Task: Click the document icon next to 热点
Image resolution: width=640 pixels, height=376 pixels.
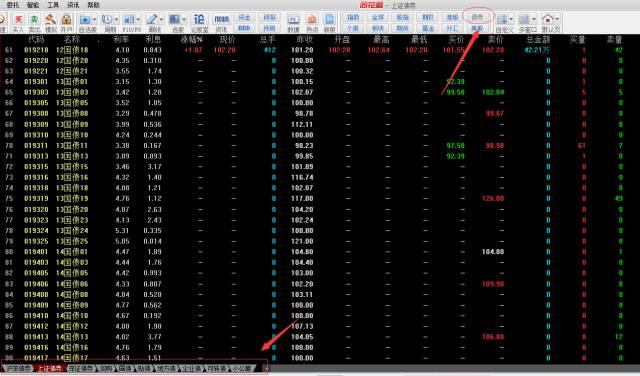Action: [x=329, y=20]
